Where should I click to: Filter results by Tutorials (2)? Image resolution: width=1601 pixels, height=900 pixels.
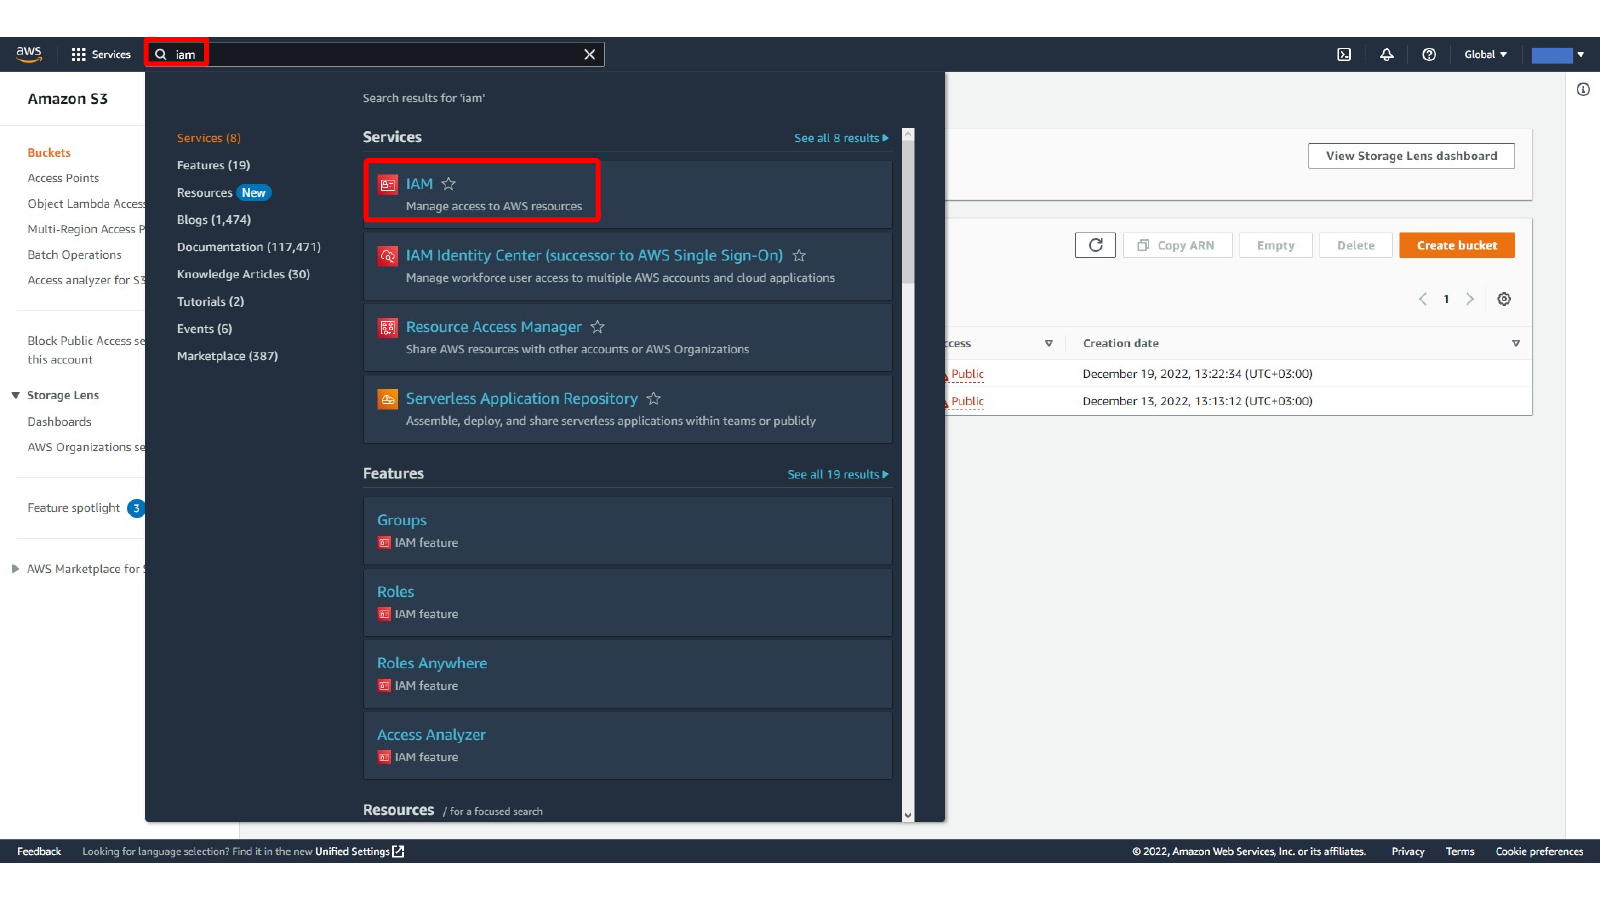click(x=211, y=301)
